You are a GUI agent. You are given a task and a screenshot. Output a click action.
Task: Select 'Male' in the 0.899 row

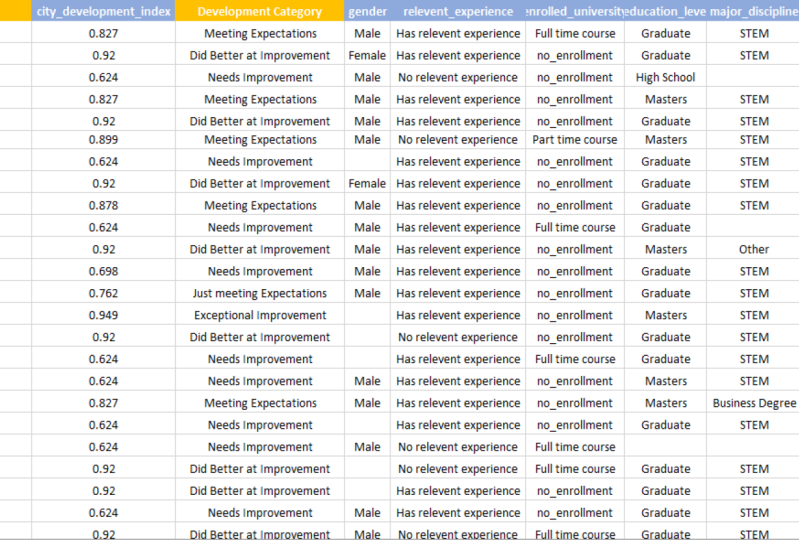tap(367, 140)
